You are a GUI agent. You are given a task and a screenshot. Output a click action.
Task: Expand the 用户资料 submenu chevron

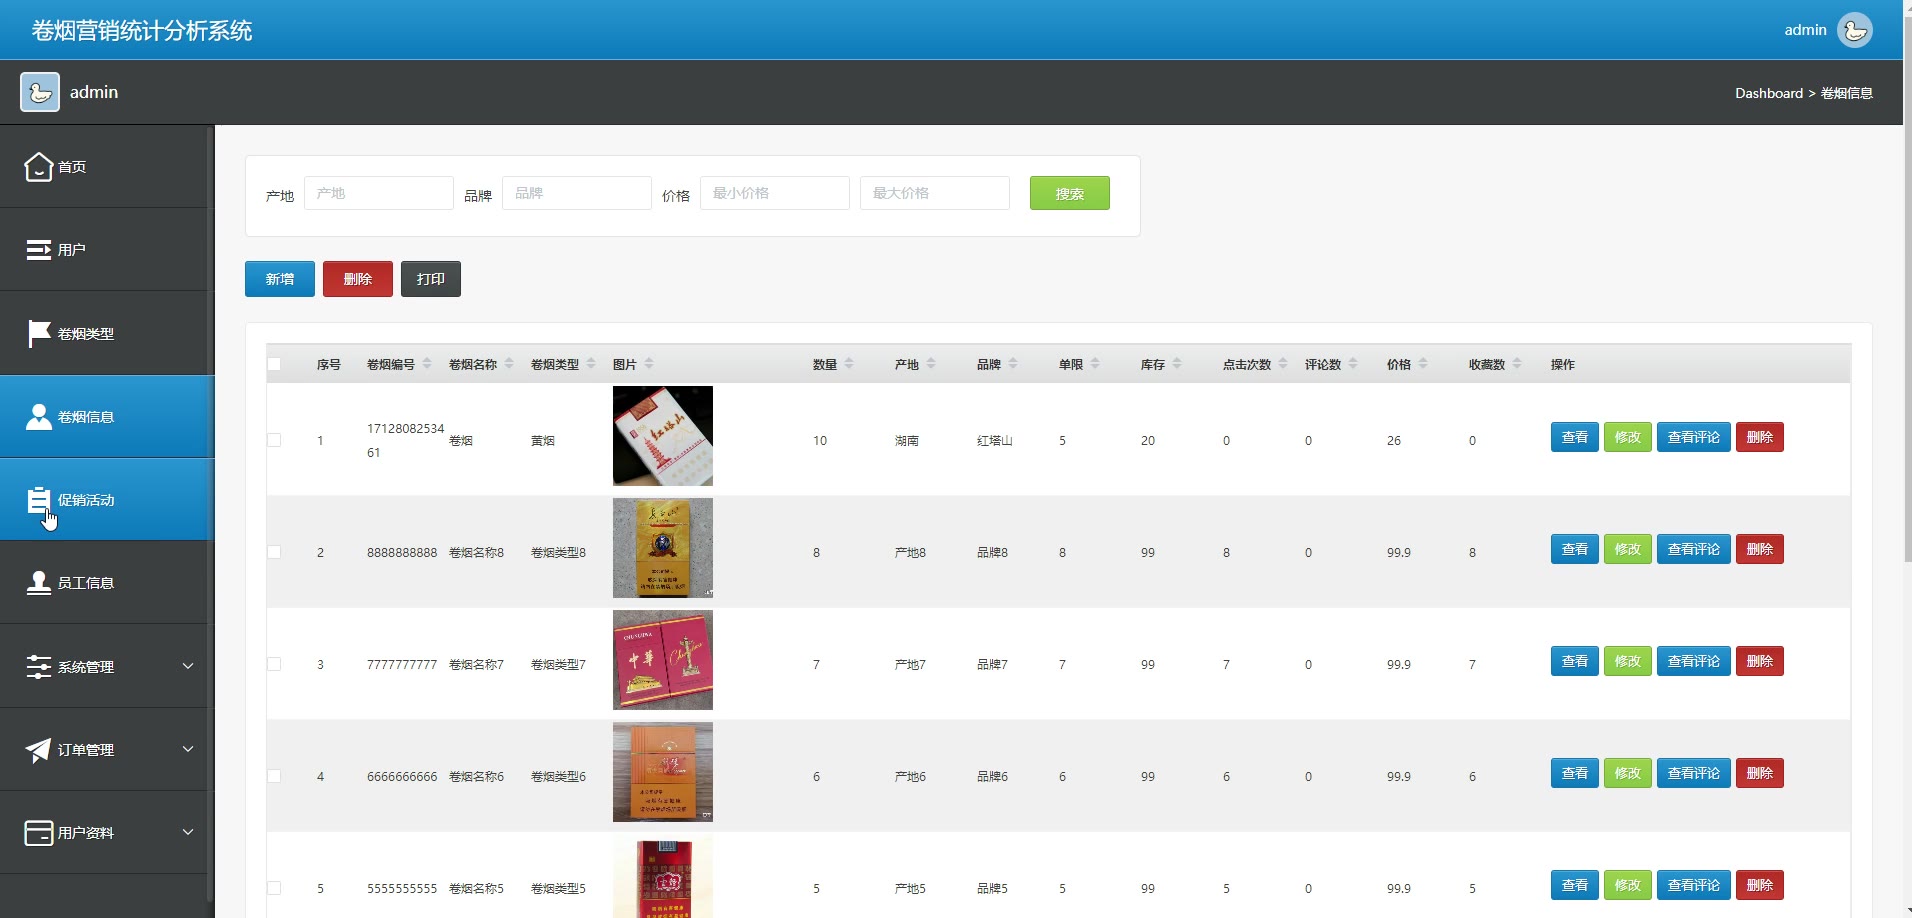click(188, 832)
